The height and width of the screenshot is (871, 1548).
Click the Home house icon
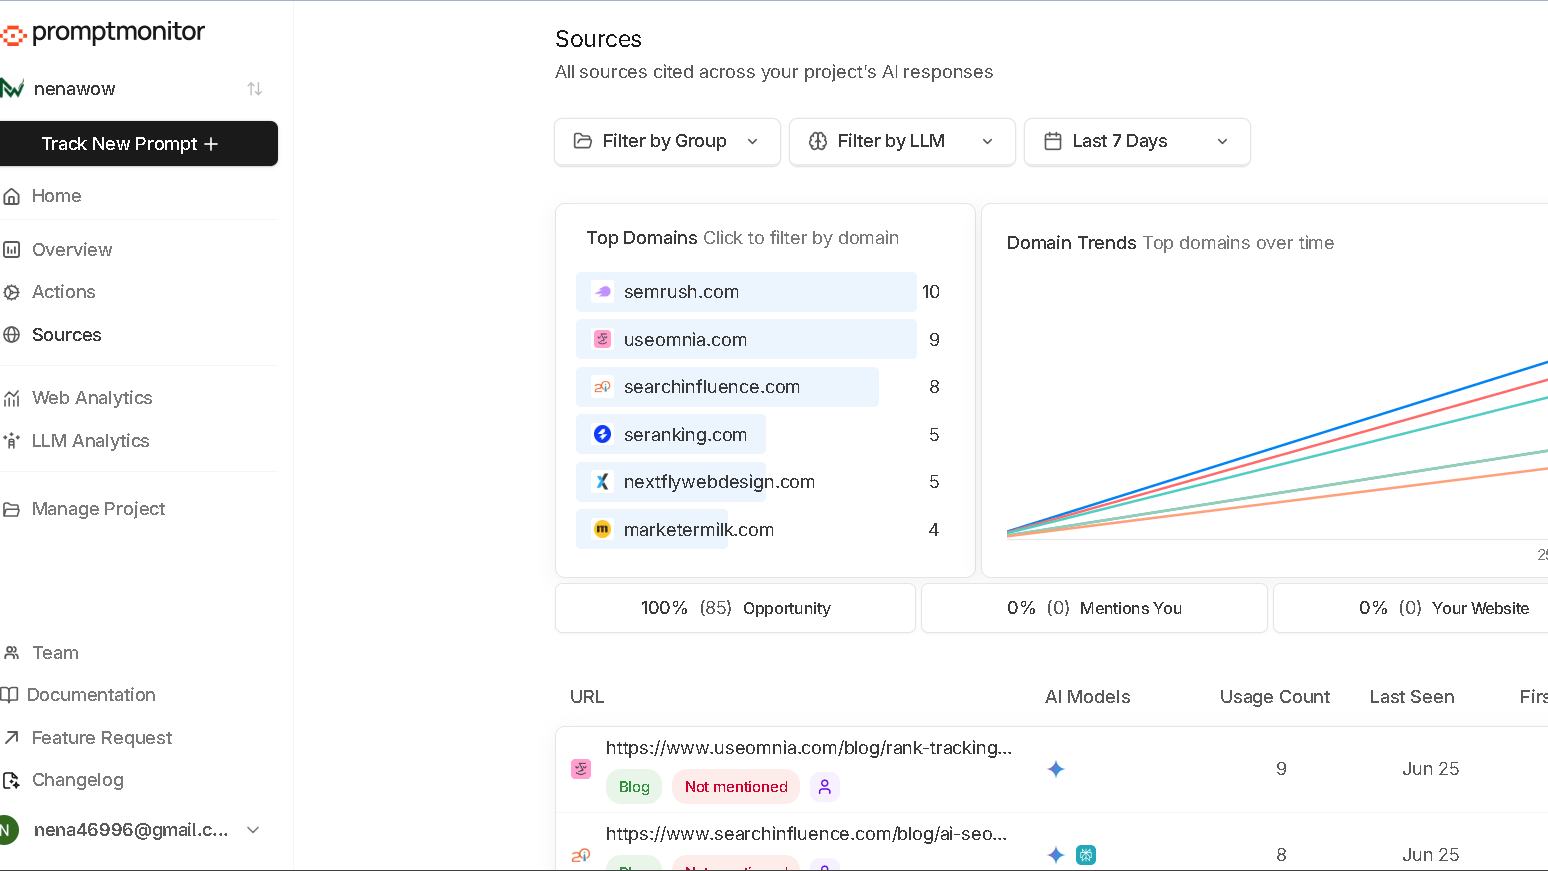coord(12,197)
